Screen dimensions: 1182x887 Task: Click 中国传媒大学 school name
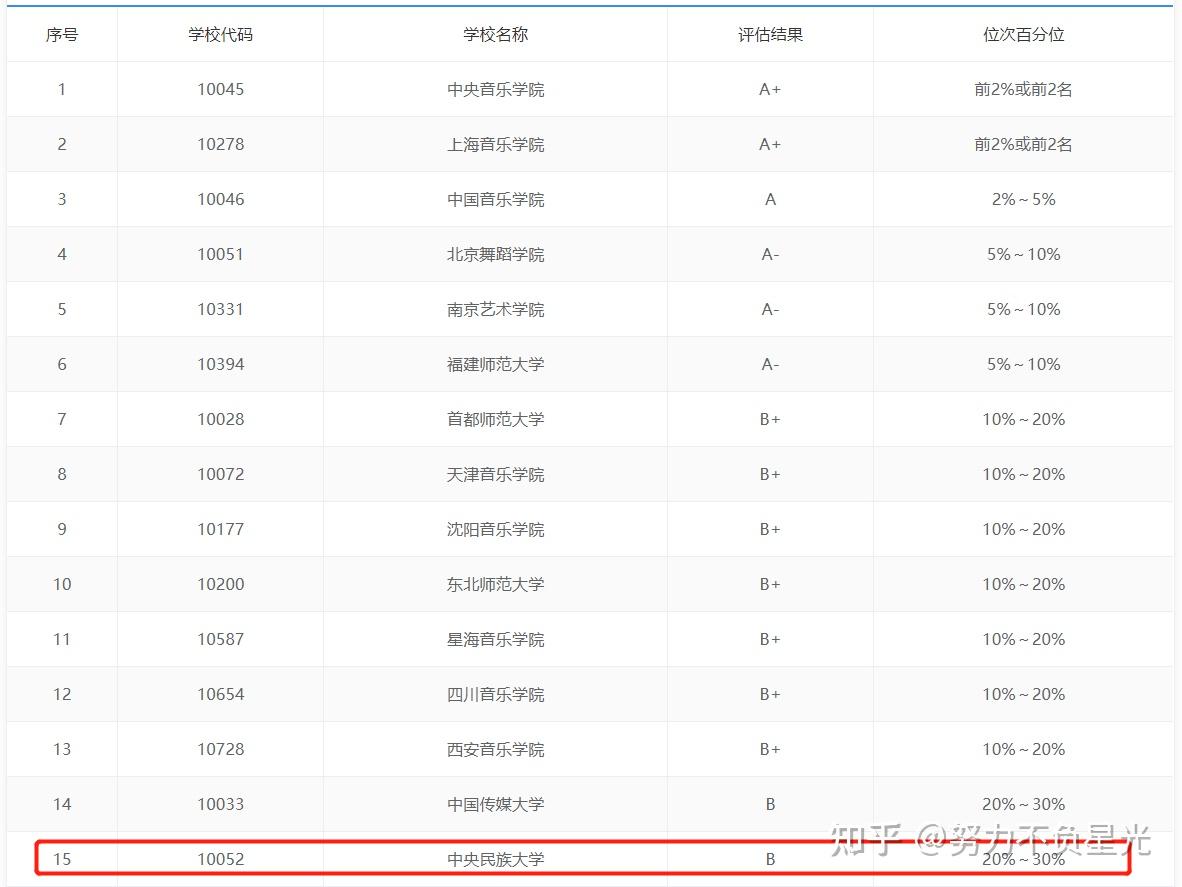tap(495, 805)
